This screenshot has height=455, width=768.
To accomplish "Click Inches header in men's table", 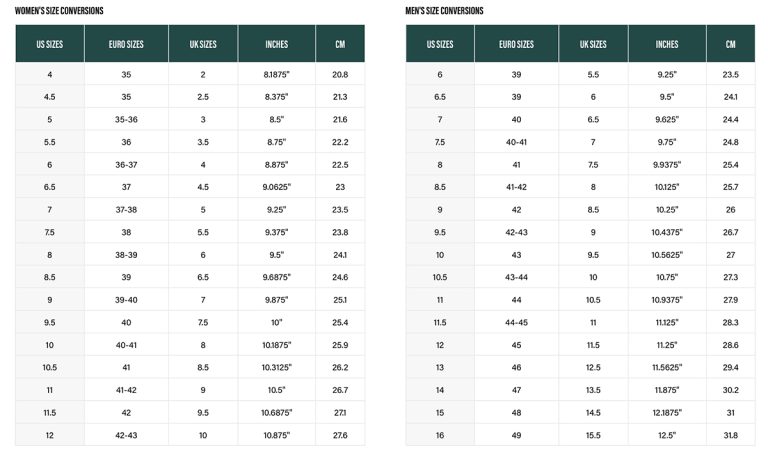I will pyautogui.click(x=667, y=44).
